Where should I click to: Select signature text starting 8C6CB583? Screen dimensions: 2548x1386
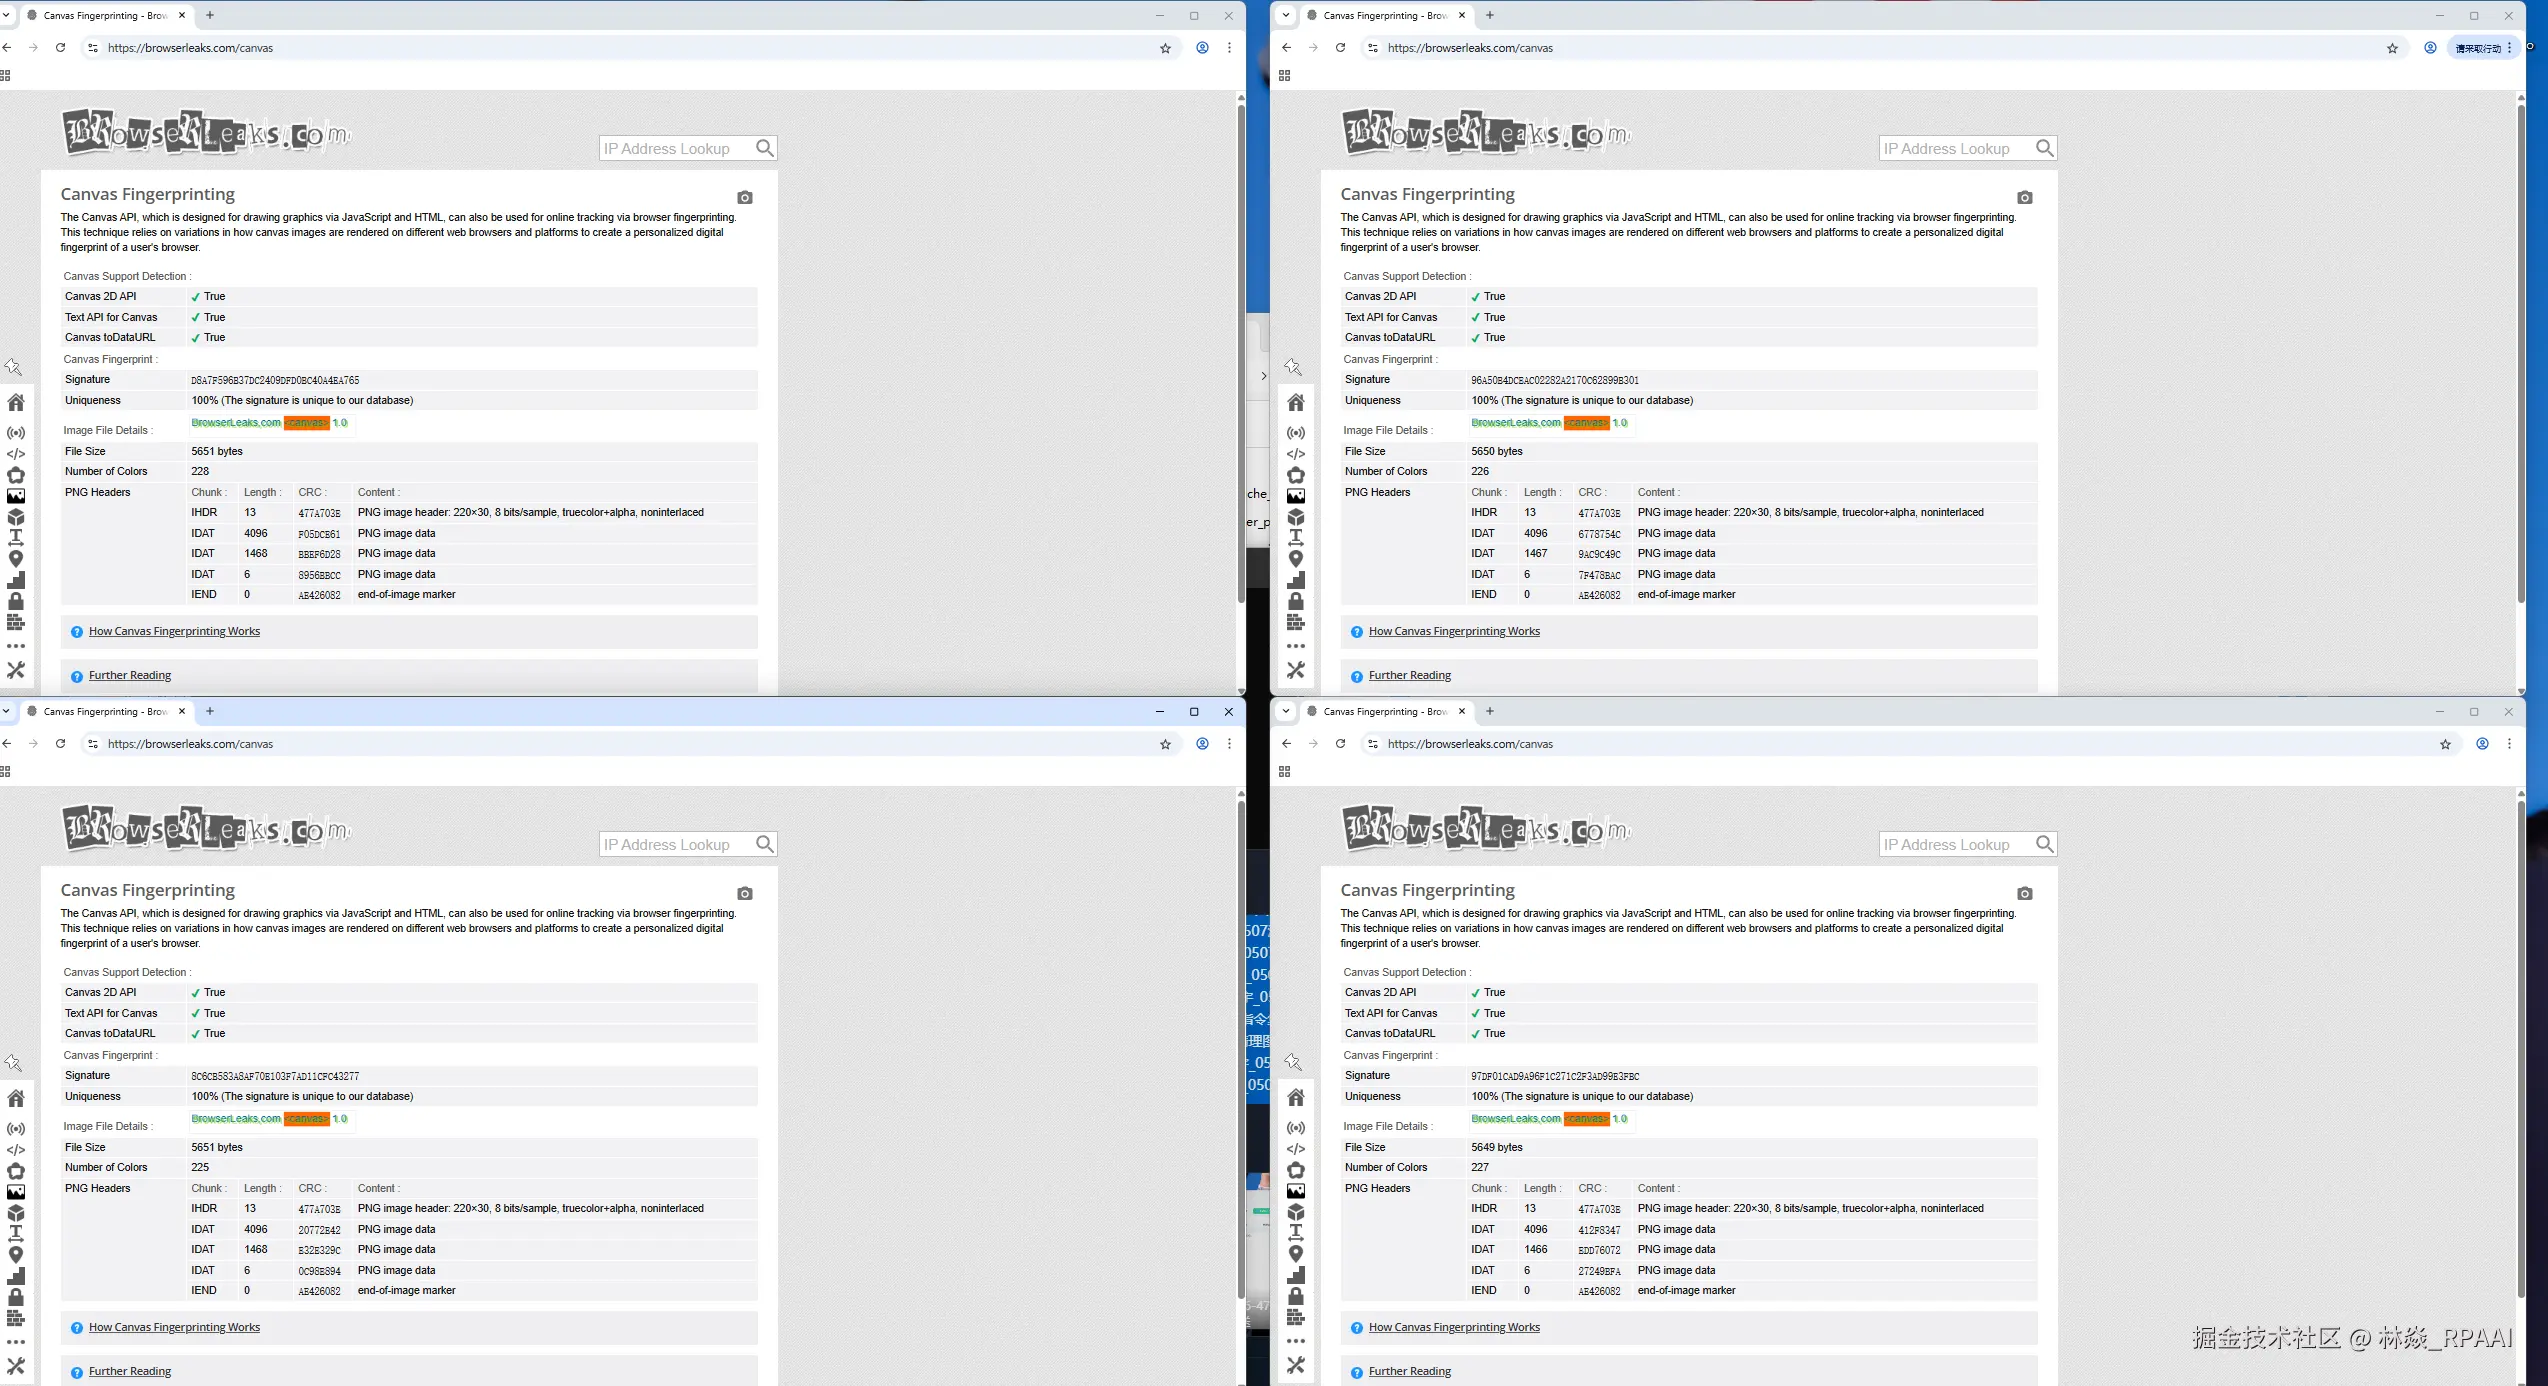point(275,1076)
